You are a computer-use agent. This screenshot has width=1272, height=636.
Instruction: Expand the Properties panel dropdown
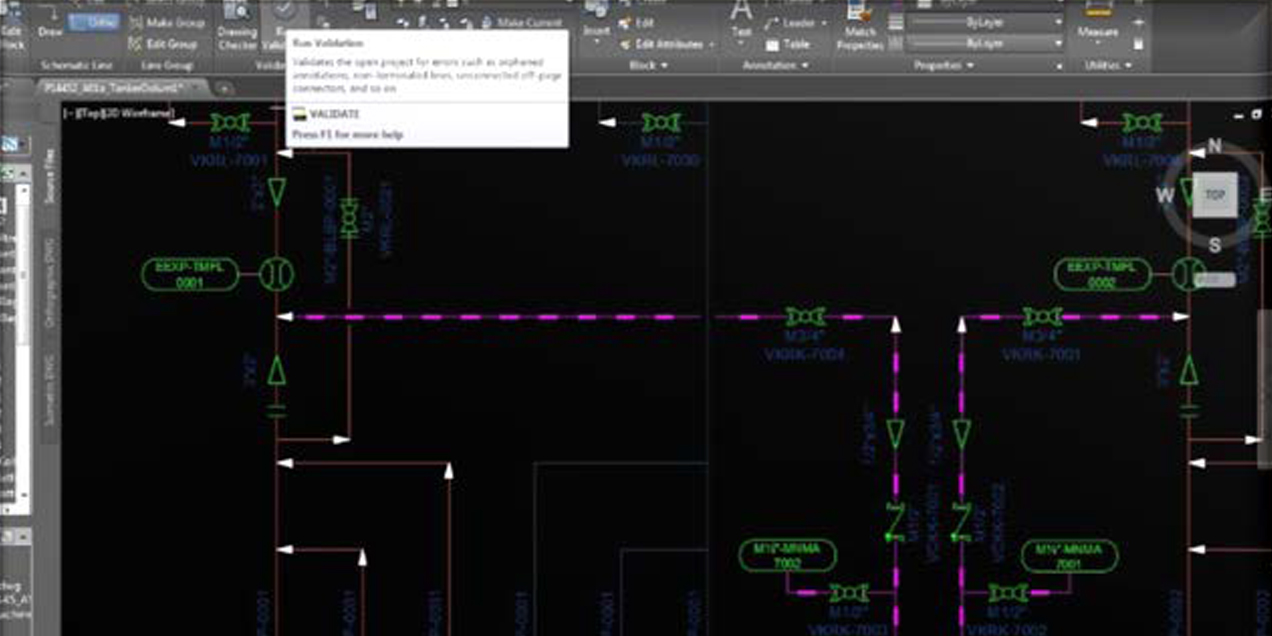943,65
